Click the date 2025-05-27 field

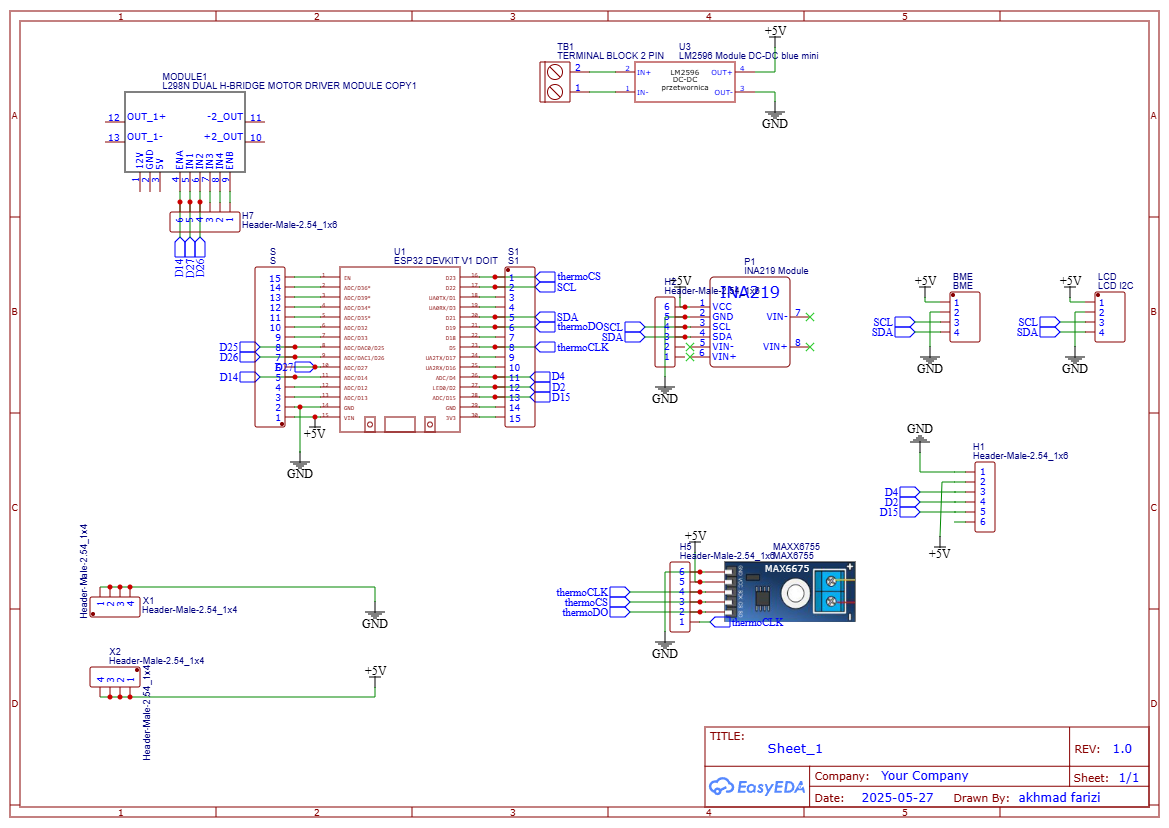coord(896,798)
